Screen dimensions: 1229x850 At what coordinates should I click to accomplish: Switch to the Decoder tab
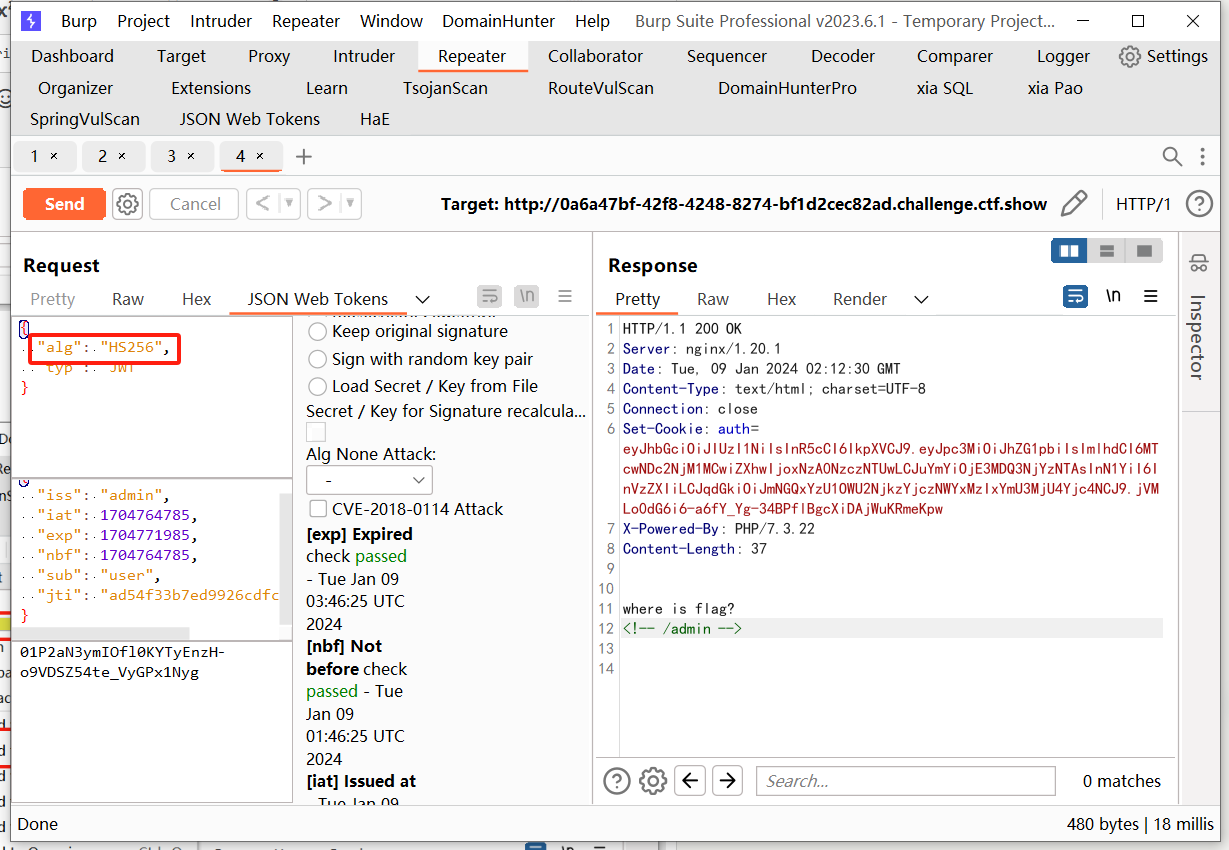point(843,56)
